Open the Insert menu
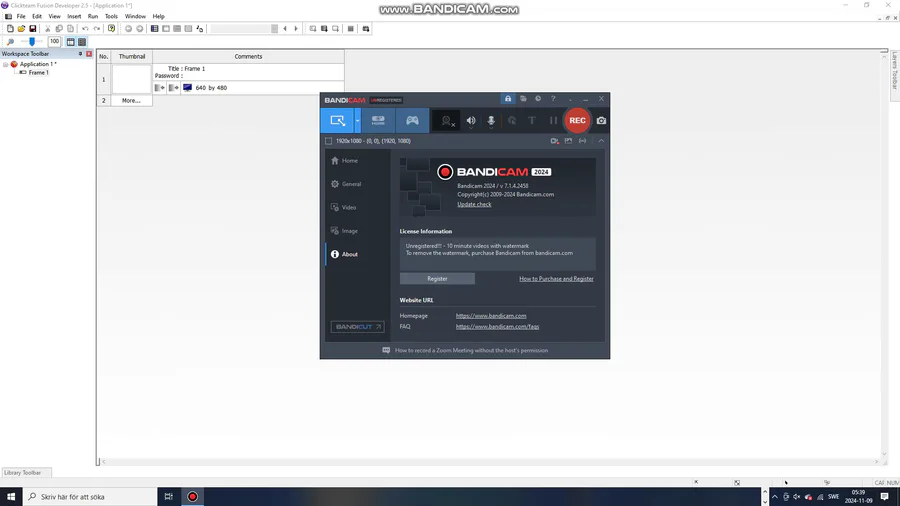 tap(74, 17)
